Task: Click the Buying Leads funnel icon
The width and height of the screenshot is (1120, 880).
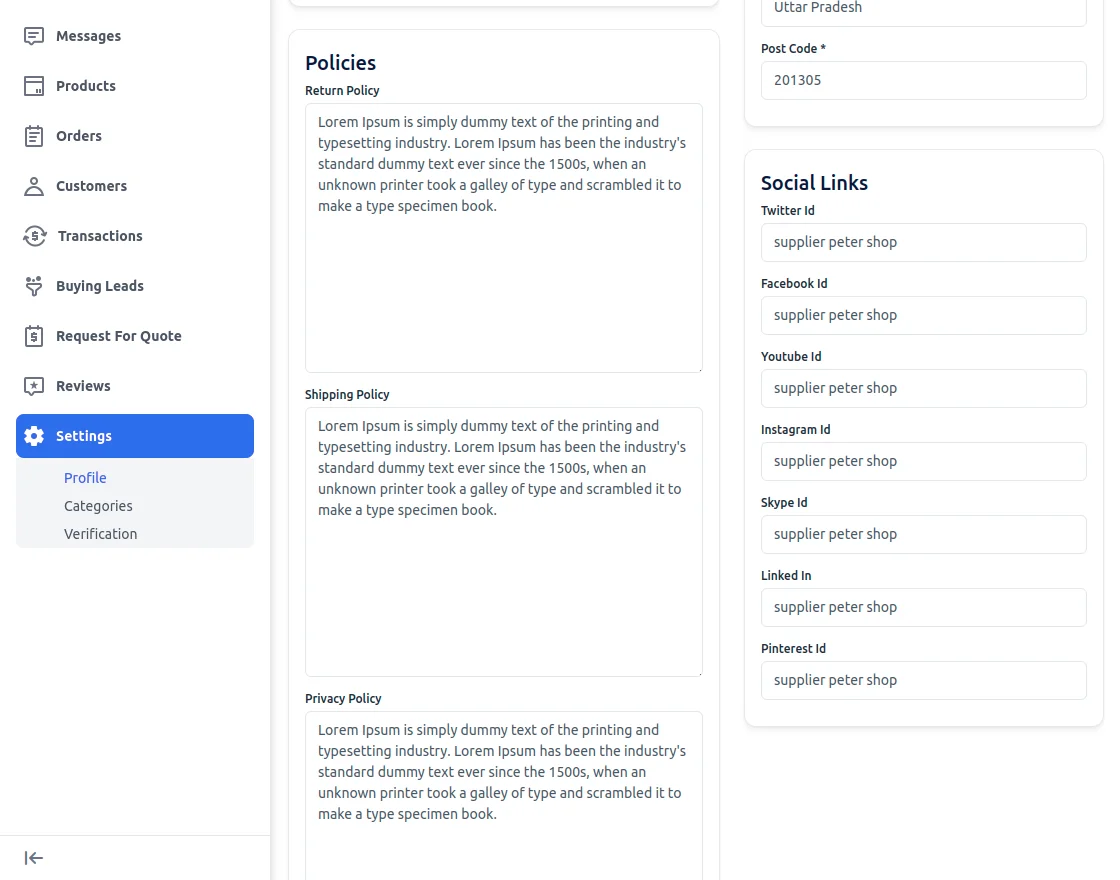Action: point(34,286)
